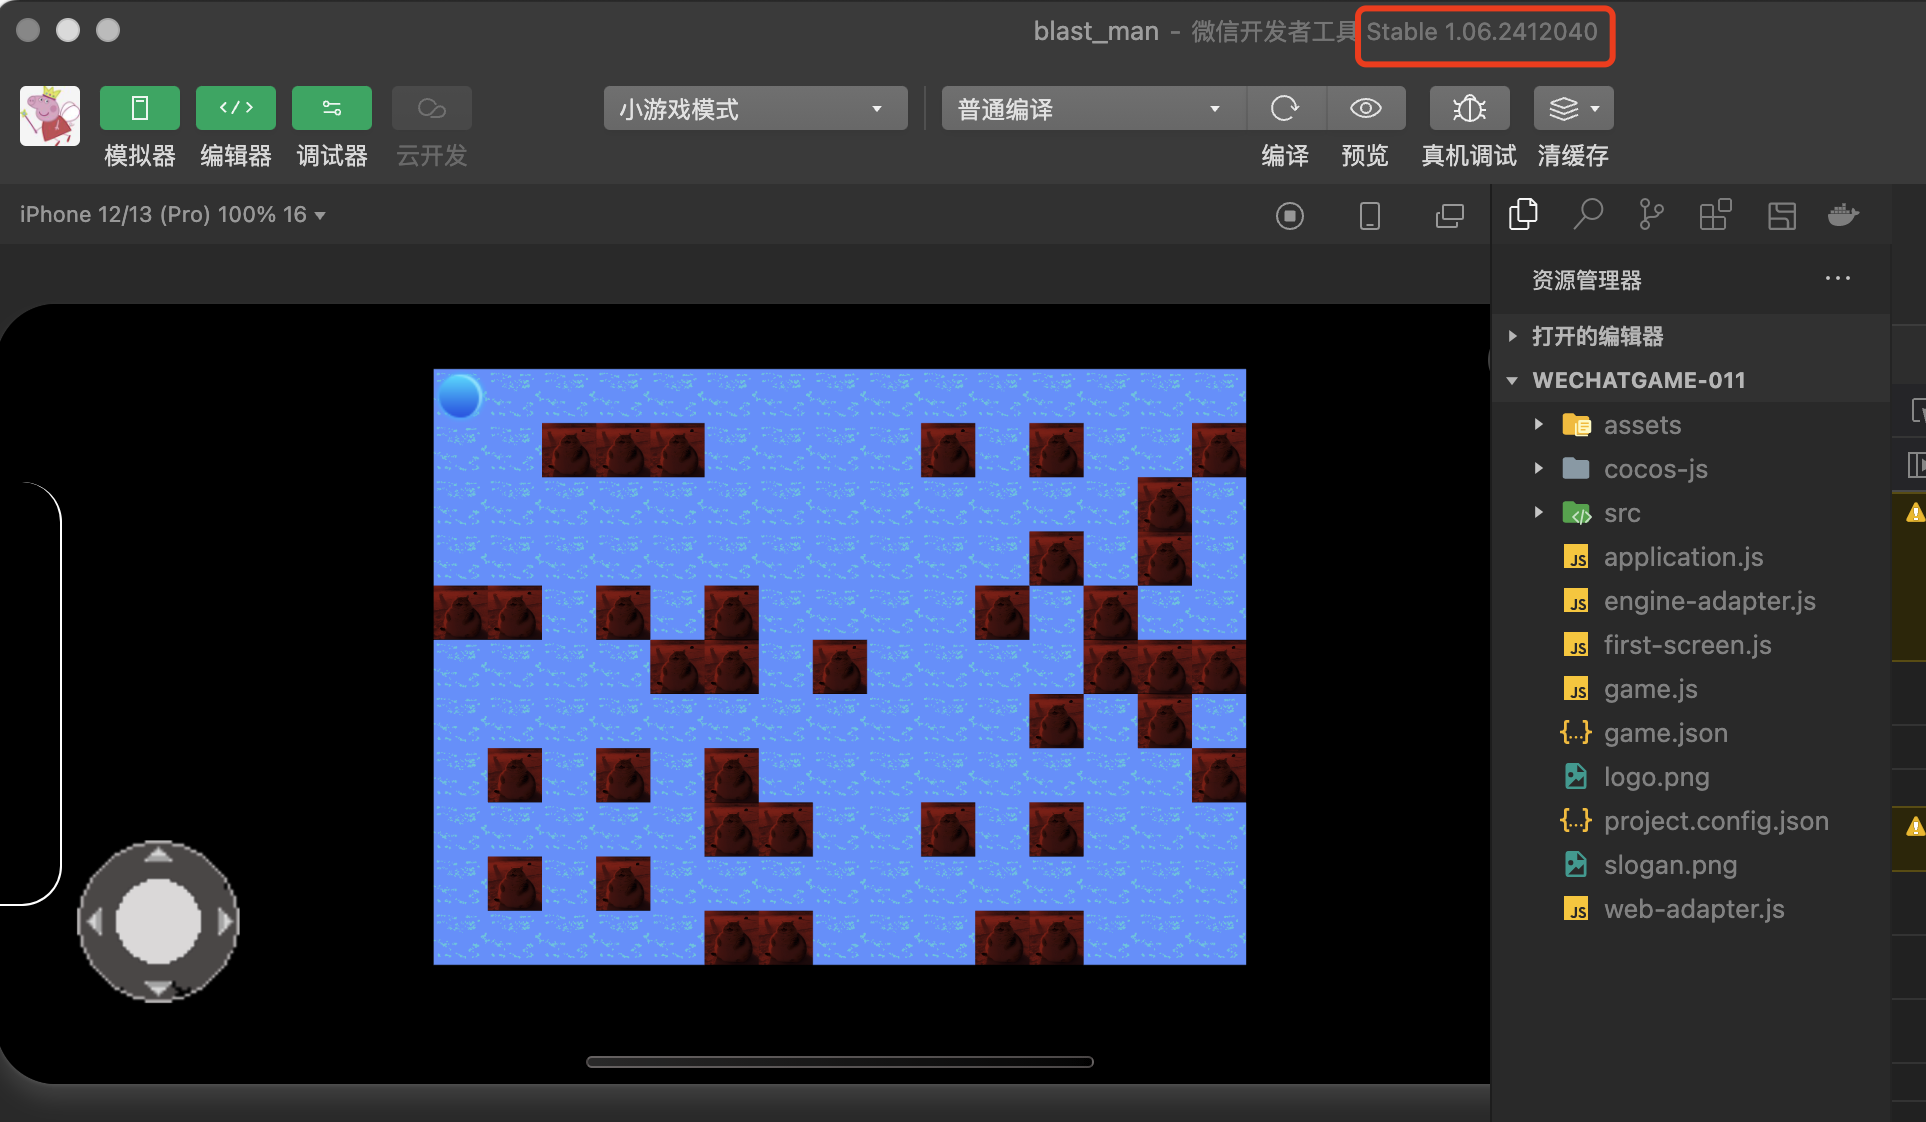Toggle the Simulator panel button
The image size is (1926, 1122).
[139, 108]
